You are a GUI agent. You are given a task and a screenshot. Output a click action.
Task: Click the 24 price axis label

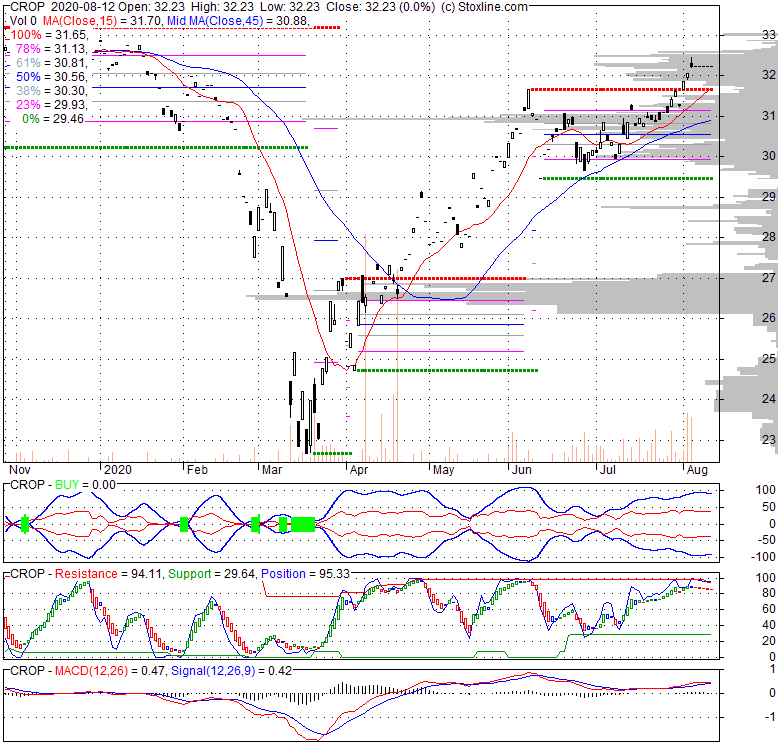pos(769,399)
